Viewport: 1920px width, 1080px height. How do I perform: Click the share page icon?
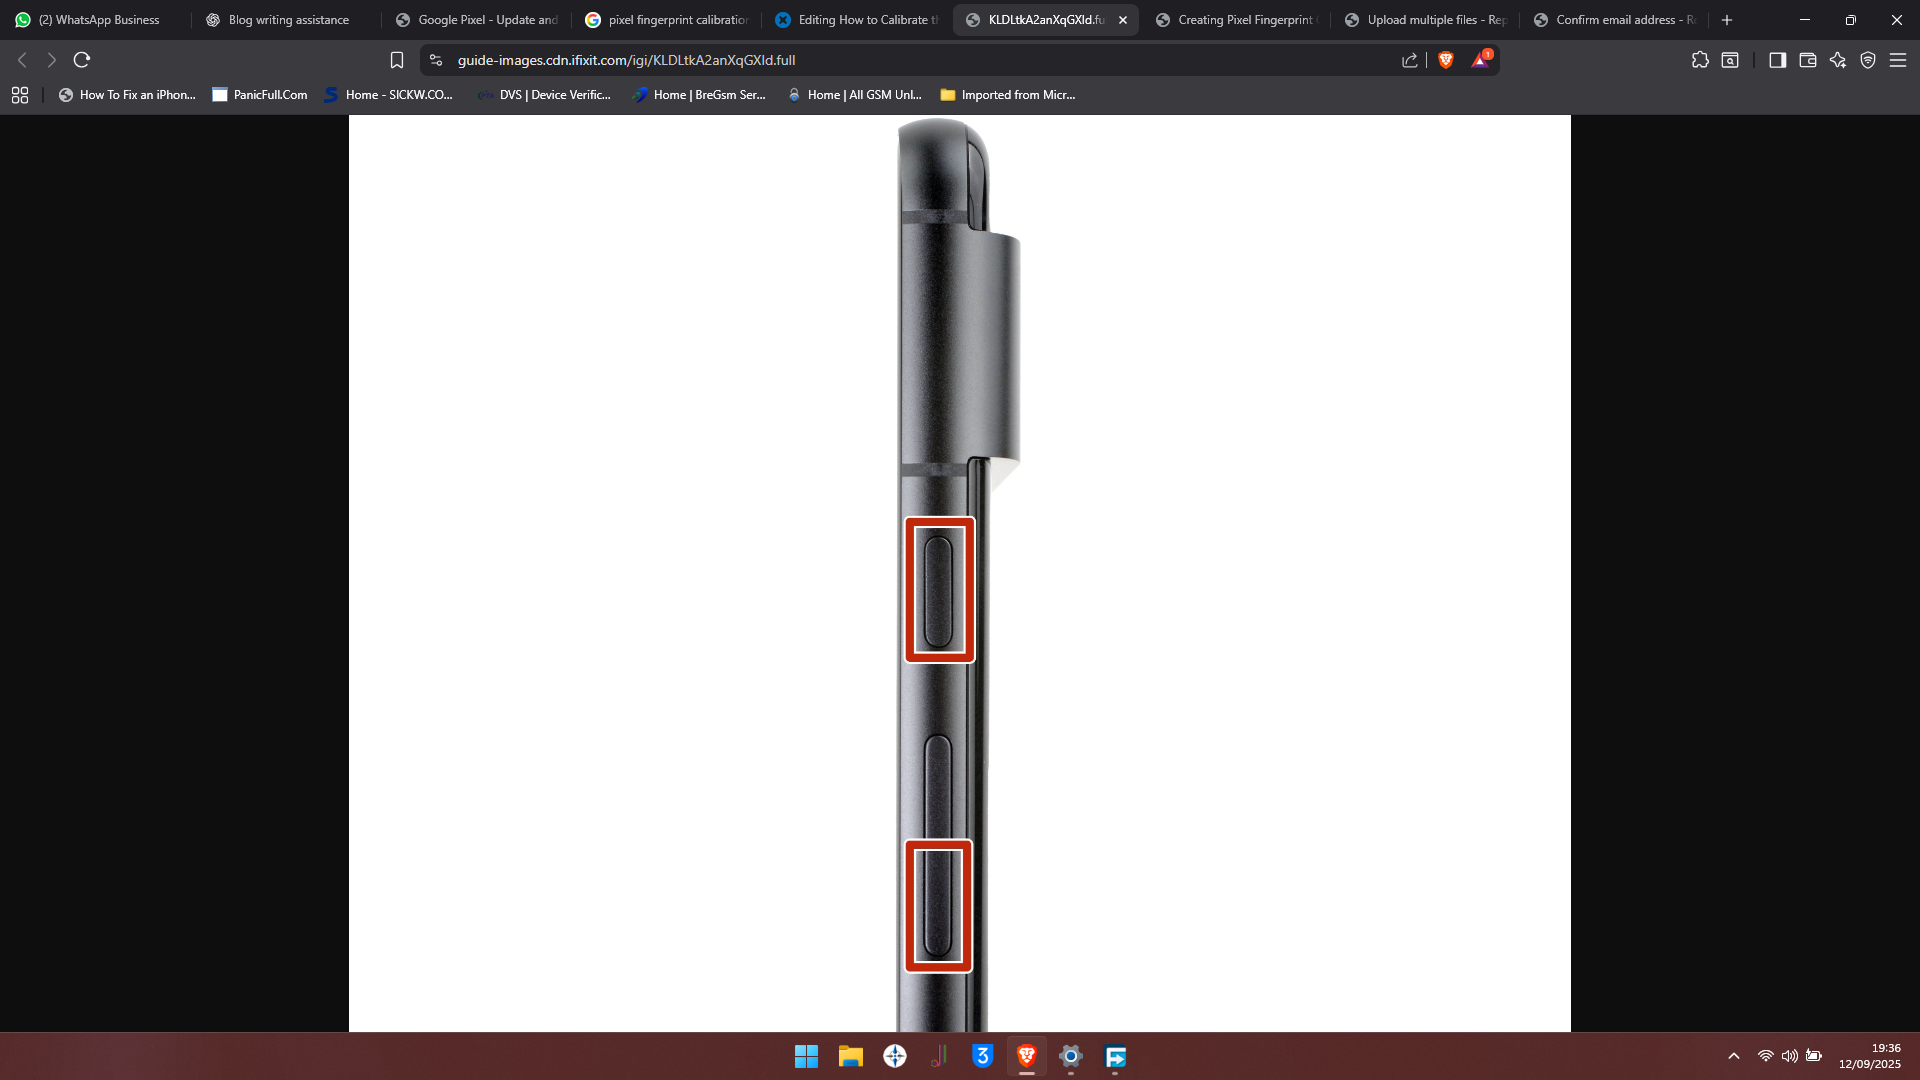pos(1410,60)
